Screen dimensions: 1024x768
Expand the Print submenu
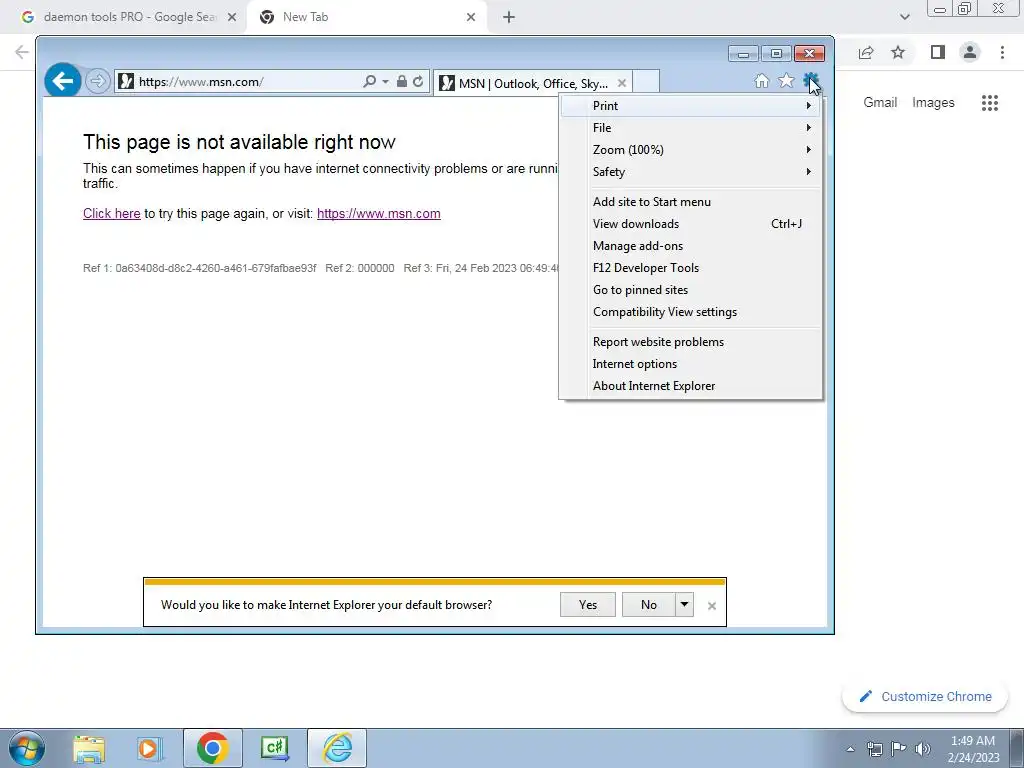pyautogui.click(x=692, y=106)
